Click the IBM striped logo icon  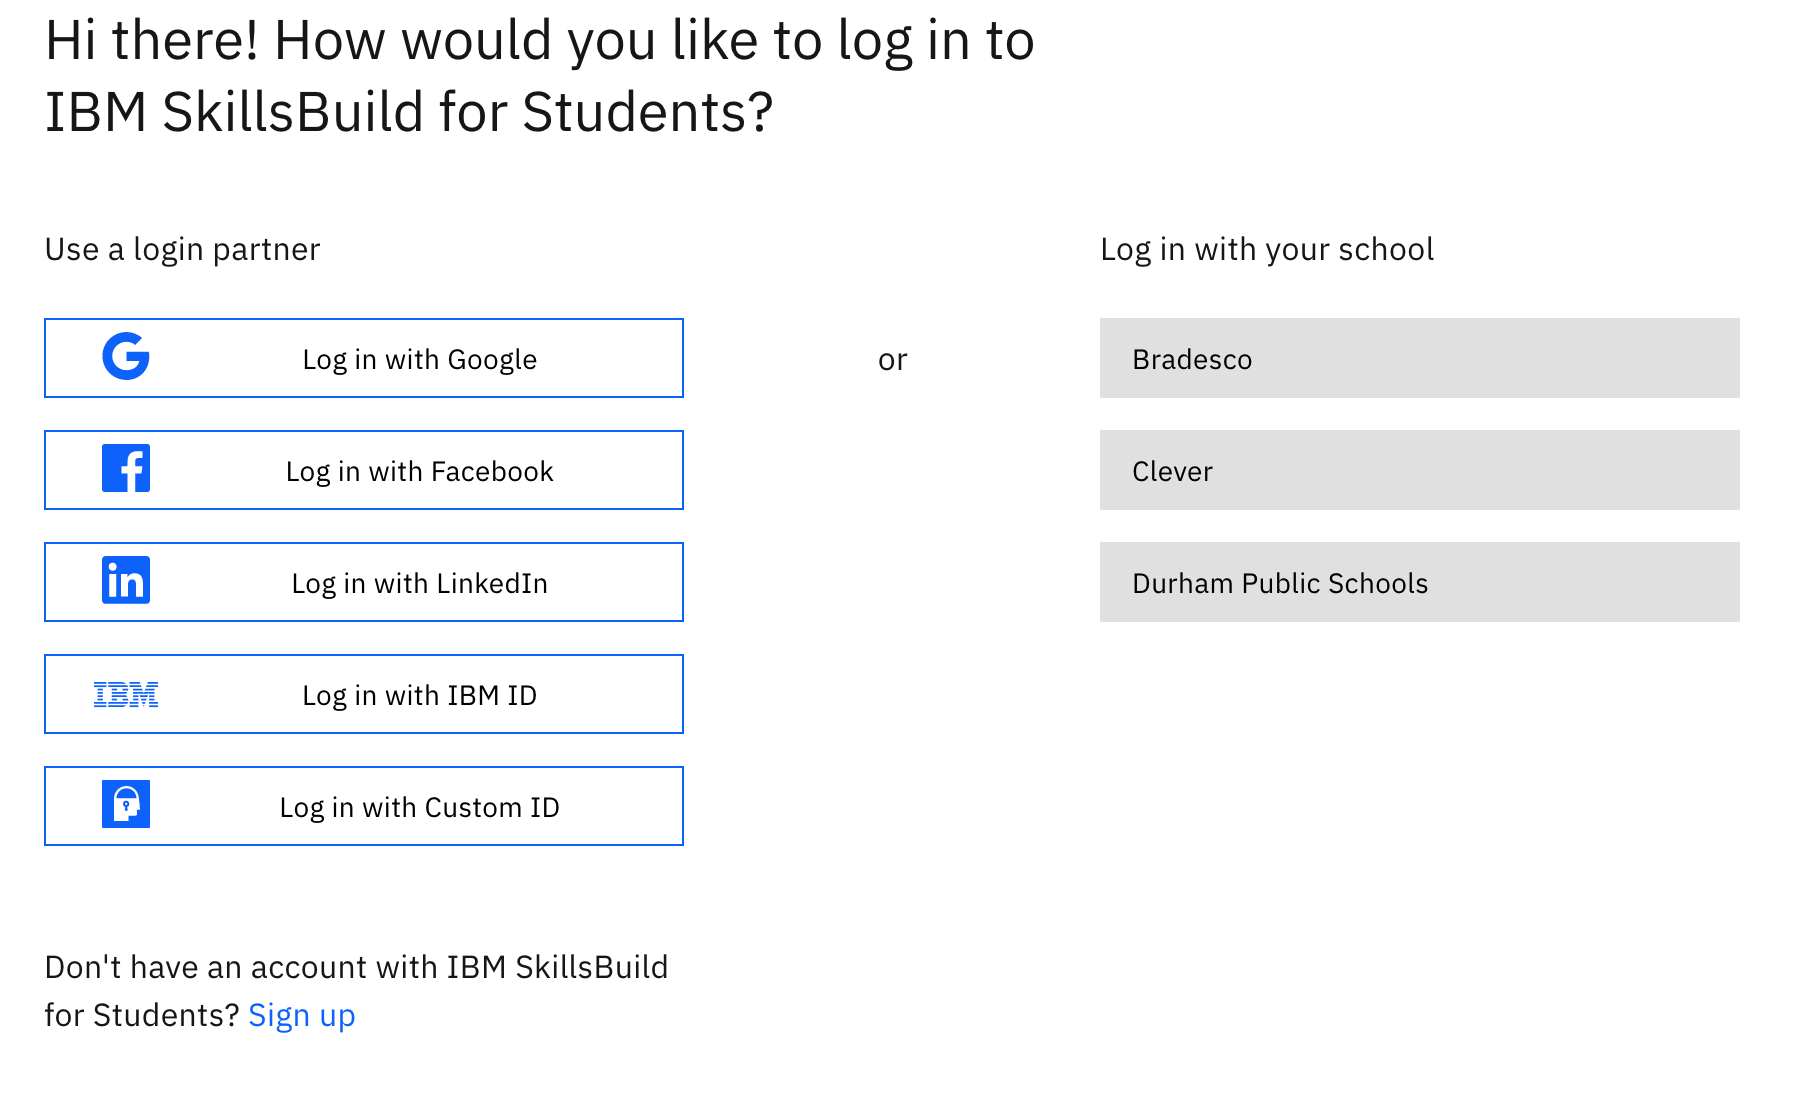pos(126,694)
